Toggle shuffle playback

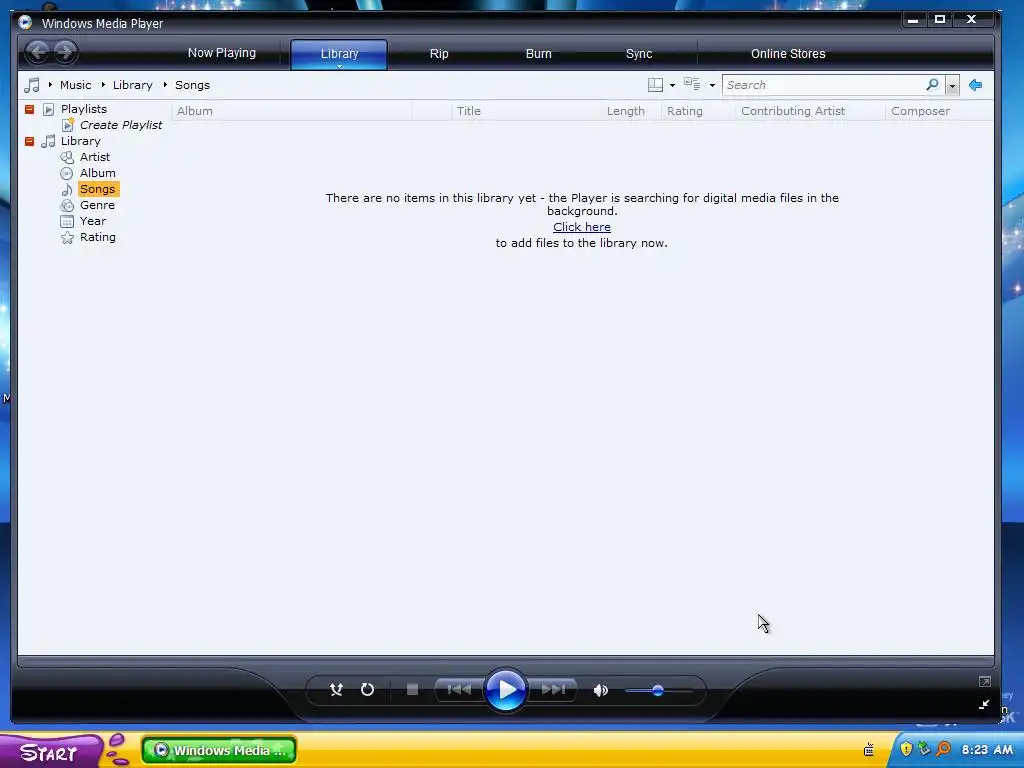pos(336,690)
